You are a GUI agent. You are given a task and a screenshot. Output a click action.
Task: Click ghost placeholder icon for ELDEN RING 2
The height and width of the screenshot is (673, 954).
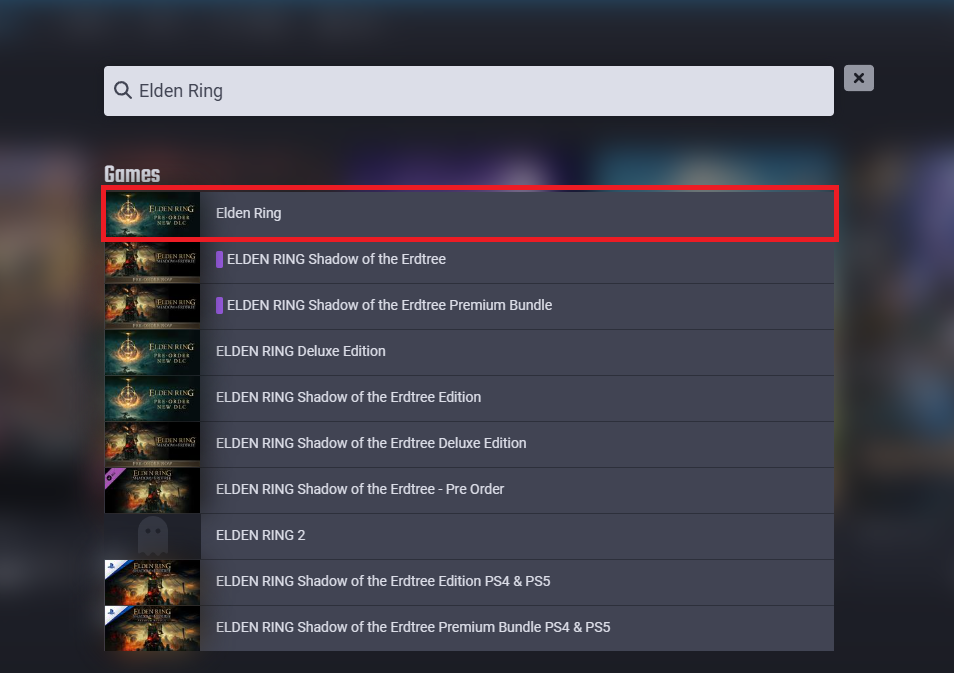coord(152,536)
